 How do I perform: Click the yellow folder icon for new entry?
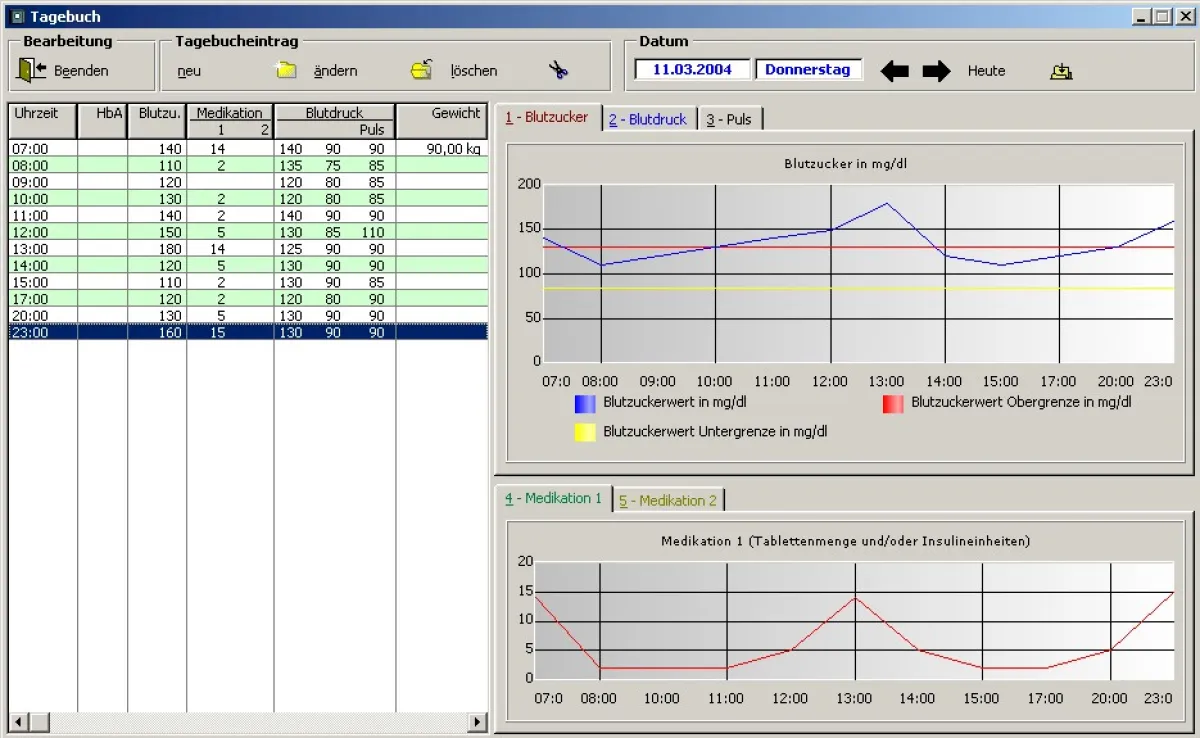point(286,70)
